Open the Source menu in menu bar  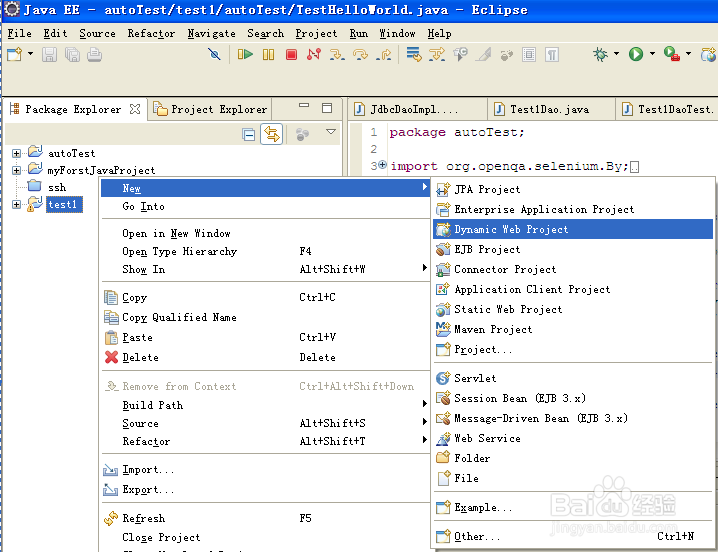click(98, 33)
